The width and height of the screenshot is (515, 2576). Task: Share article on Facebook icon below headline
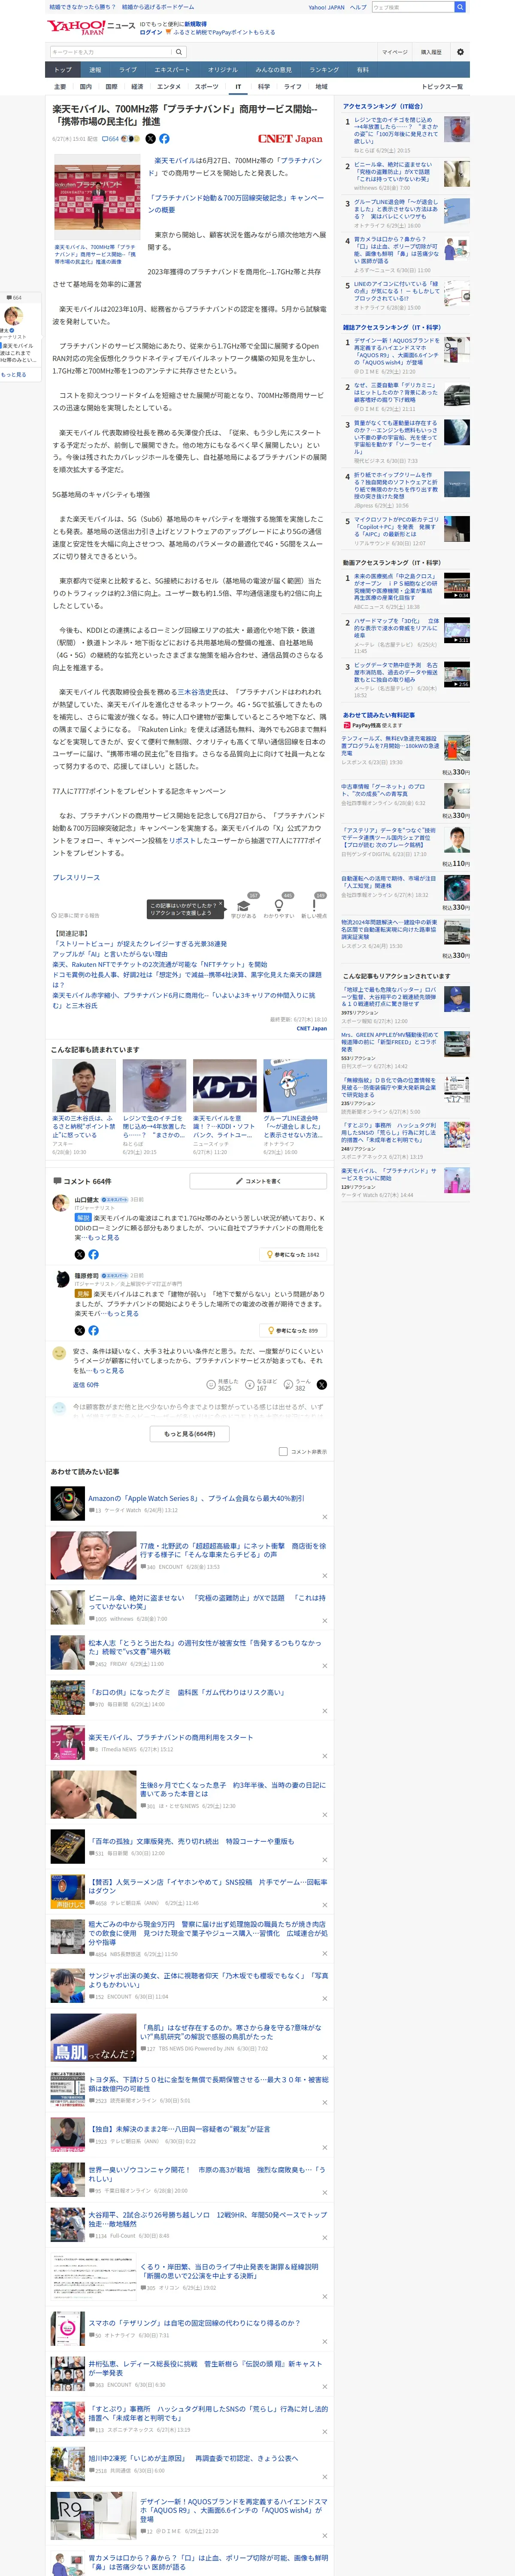point(164,139)
